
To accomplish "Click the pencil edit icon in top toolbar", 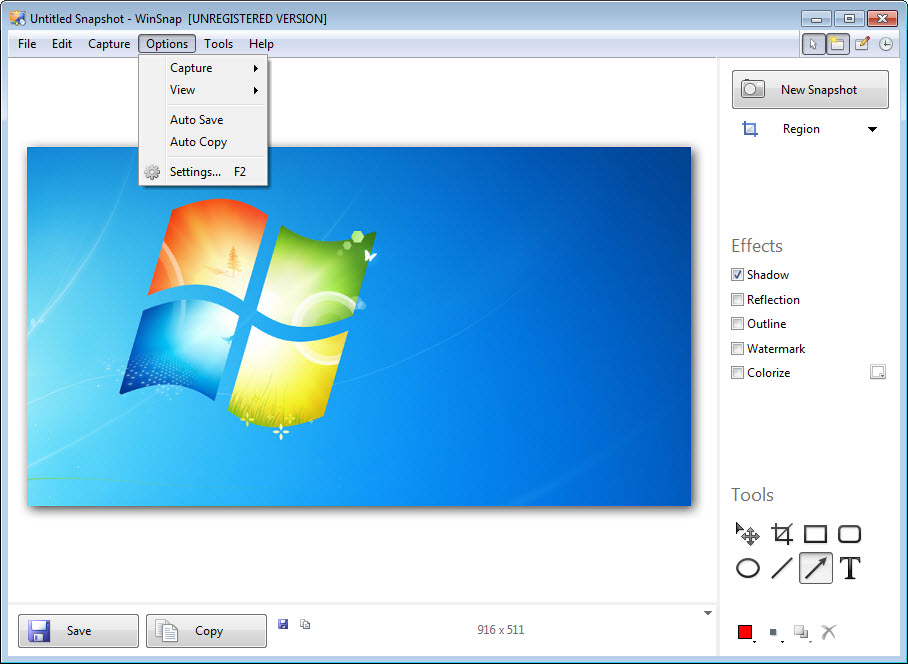I will click(x=862, y=44).
